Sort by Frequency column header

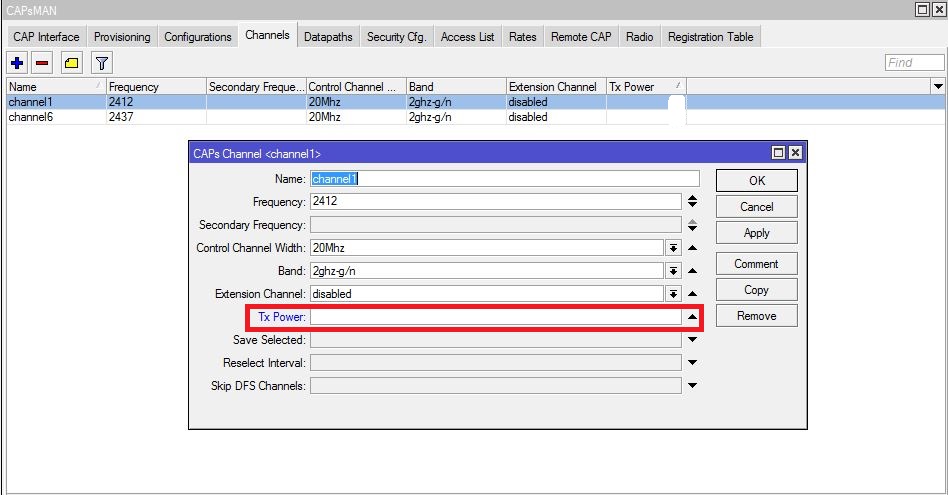tap(156, 86)
